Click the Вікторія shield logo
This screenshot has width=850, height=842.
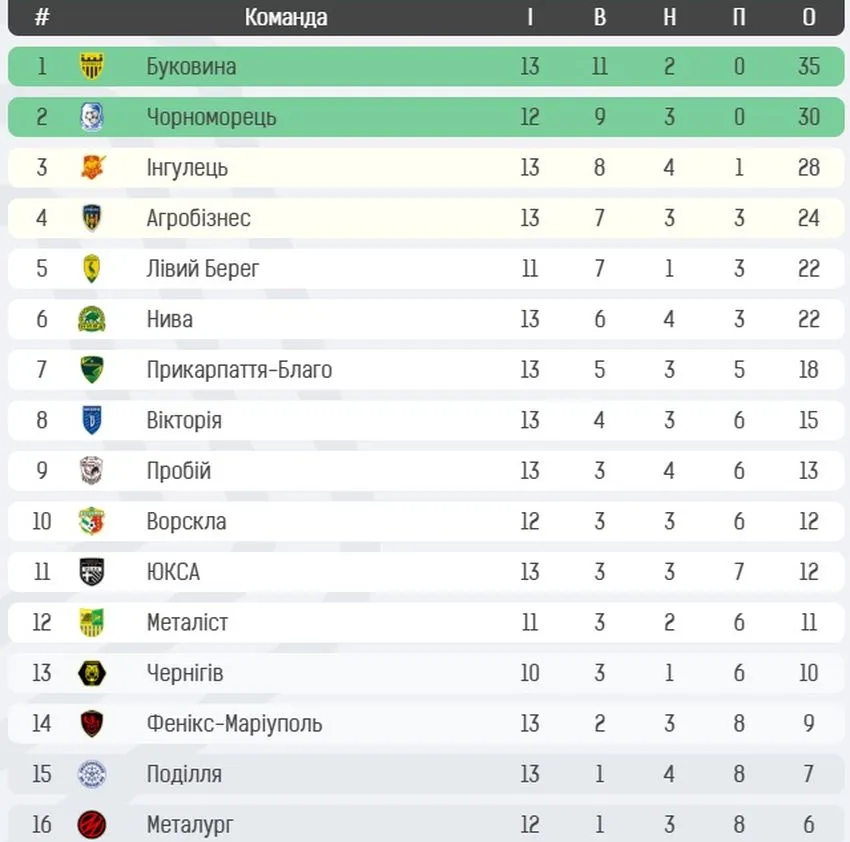pos(92,420)
